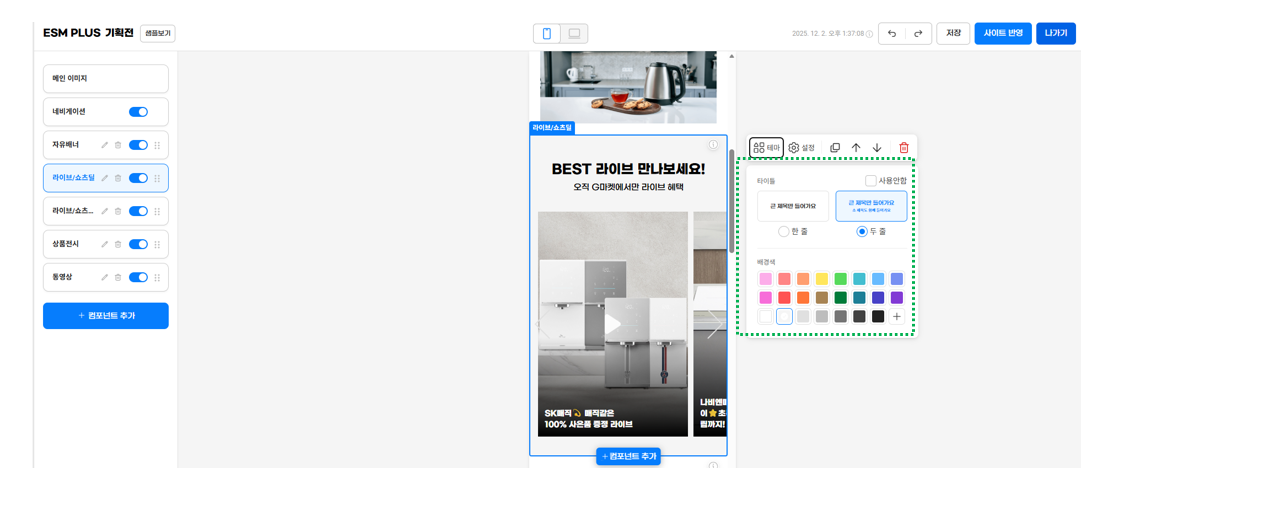This screenshot has height=527, width=1271.
Task: Click the 나가기 button
Action: point(1056,33)
